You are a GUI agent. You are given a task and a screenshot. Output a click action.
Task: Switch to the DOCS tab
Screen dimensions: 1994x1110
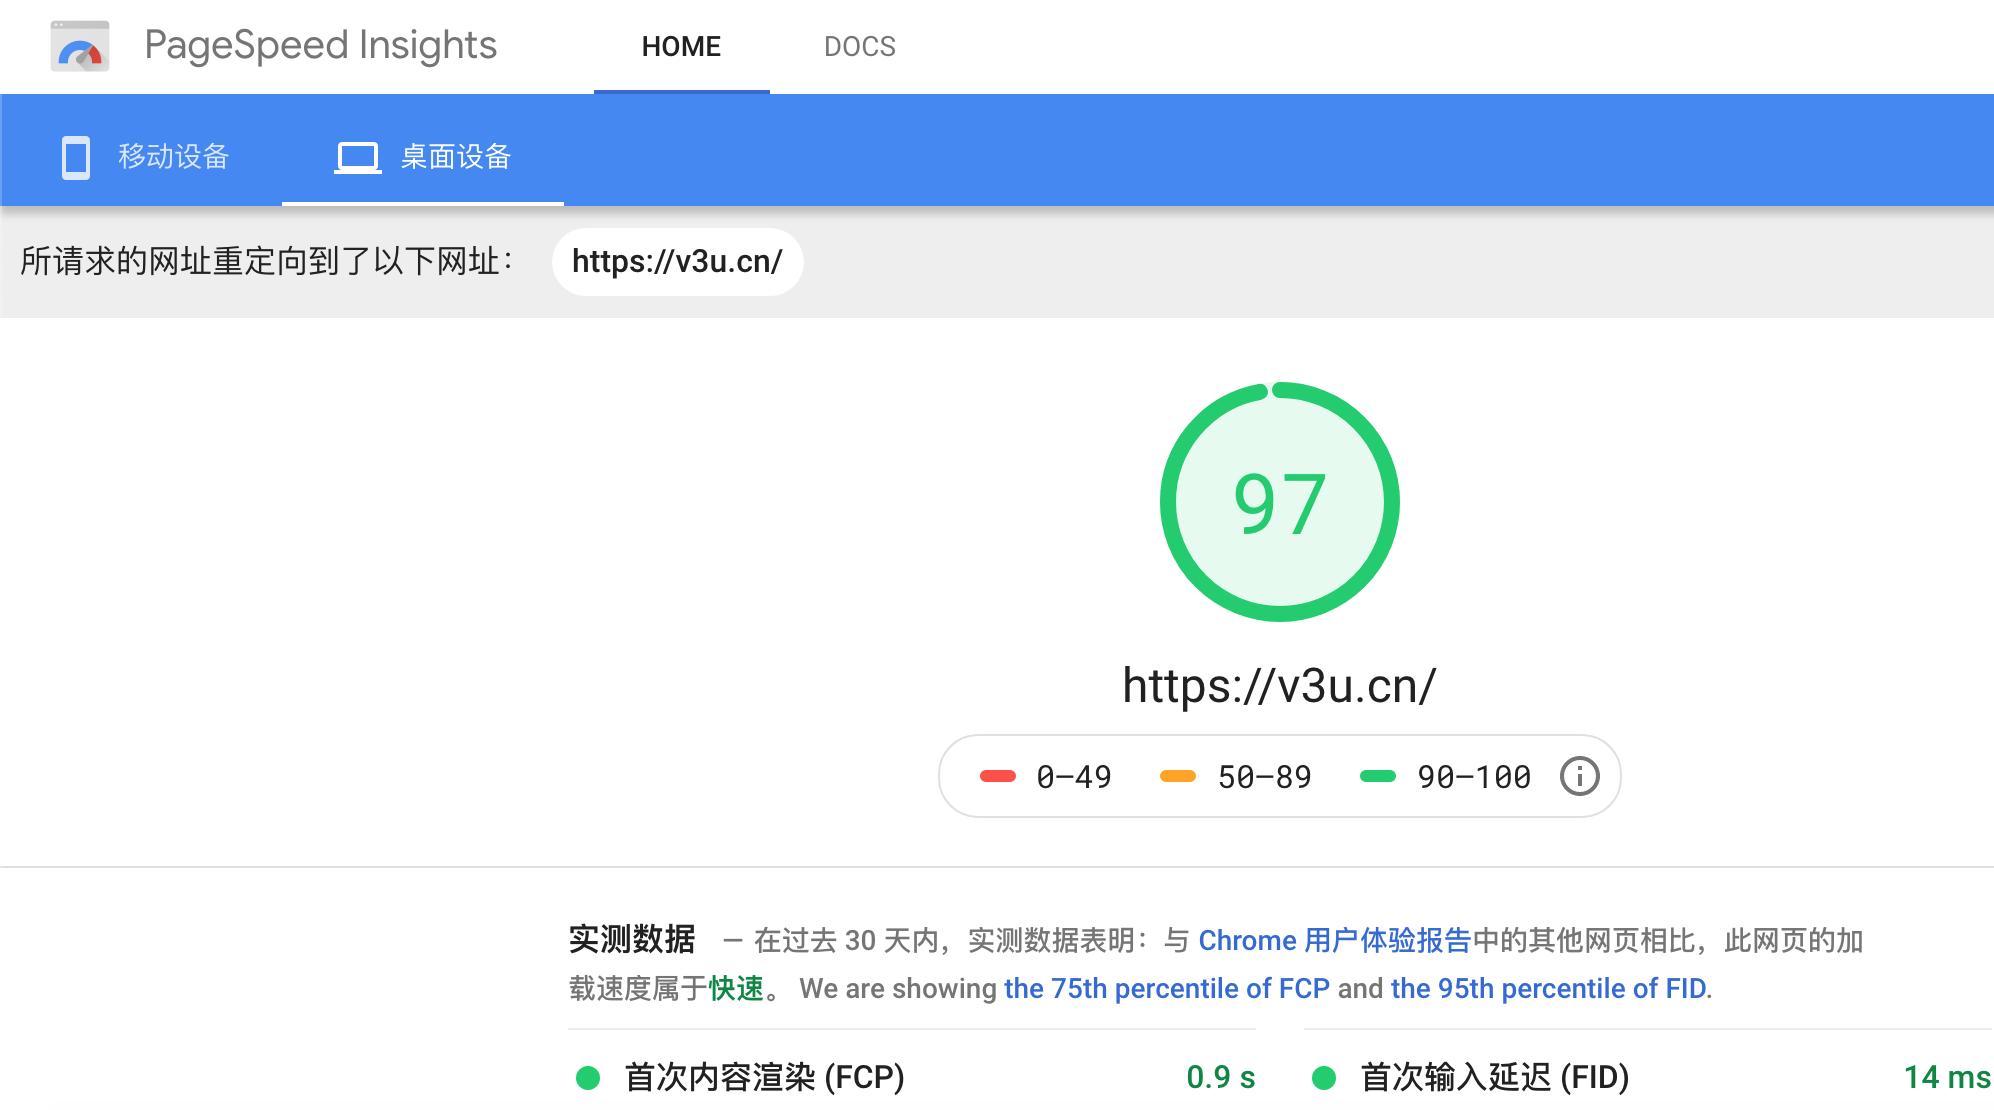(x=860, y=46)
